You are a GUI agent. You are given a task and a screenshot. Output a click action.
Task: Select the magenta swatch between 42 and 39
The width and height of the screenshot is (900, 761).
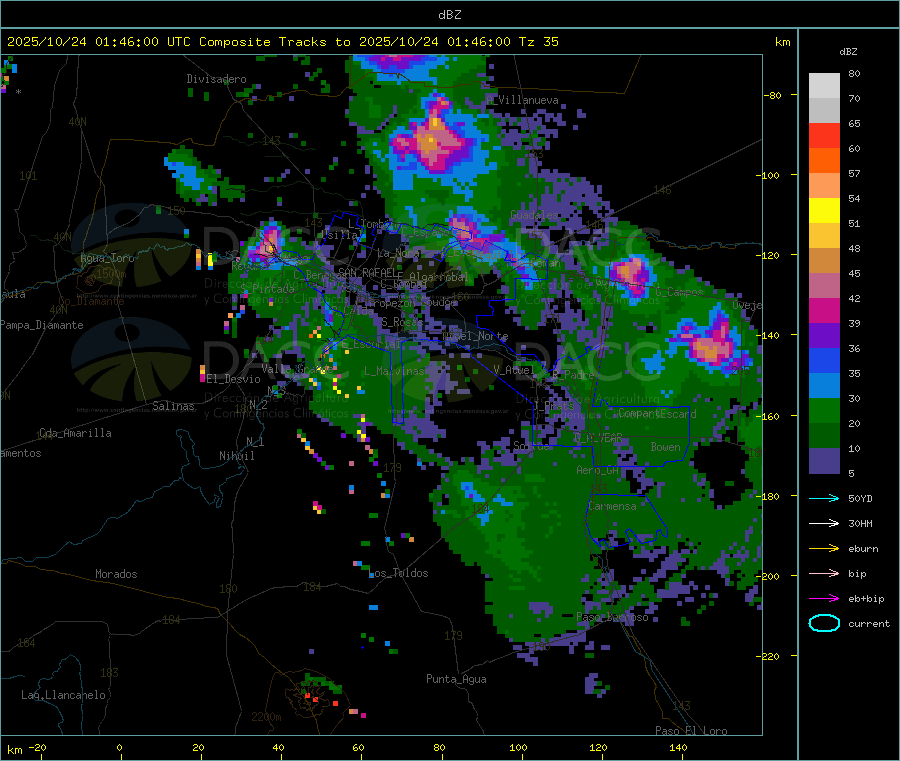coord(824,311)
